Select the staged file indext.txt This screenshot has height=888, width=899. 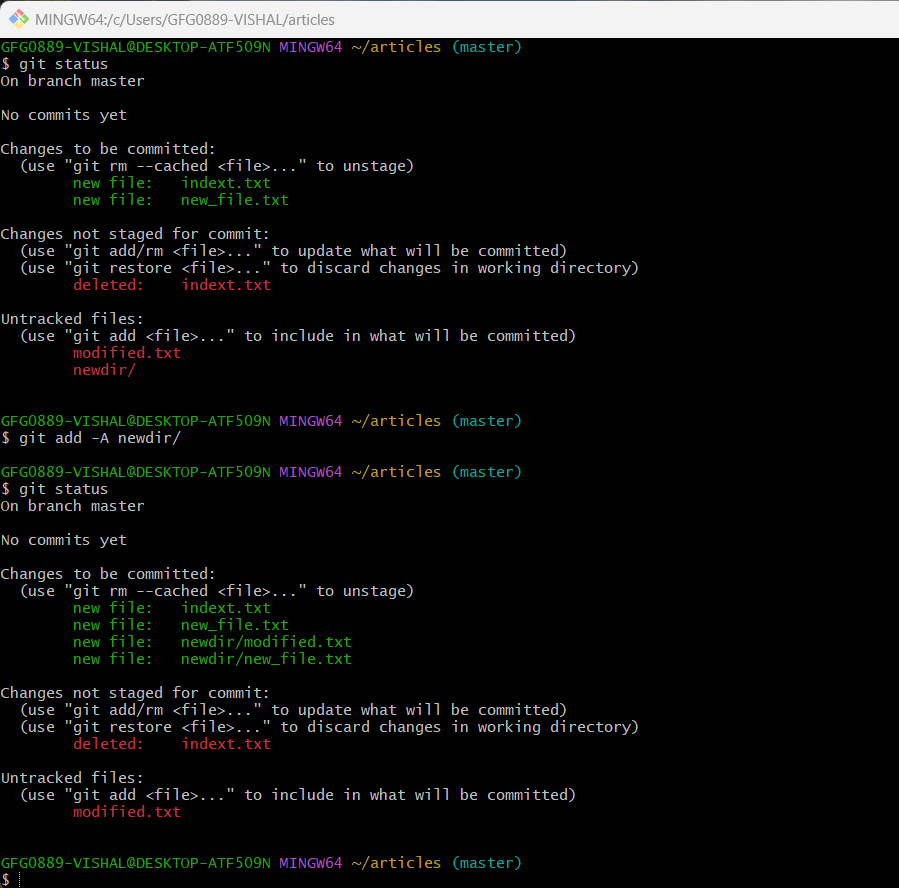tap(225, 182)
